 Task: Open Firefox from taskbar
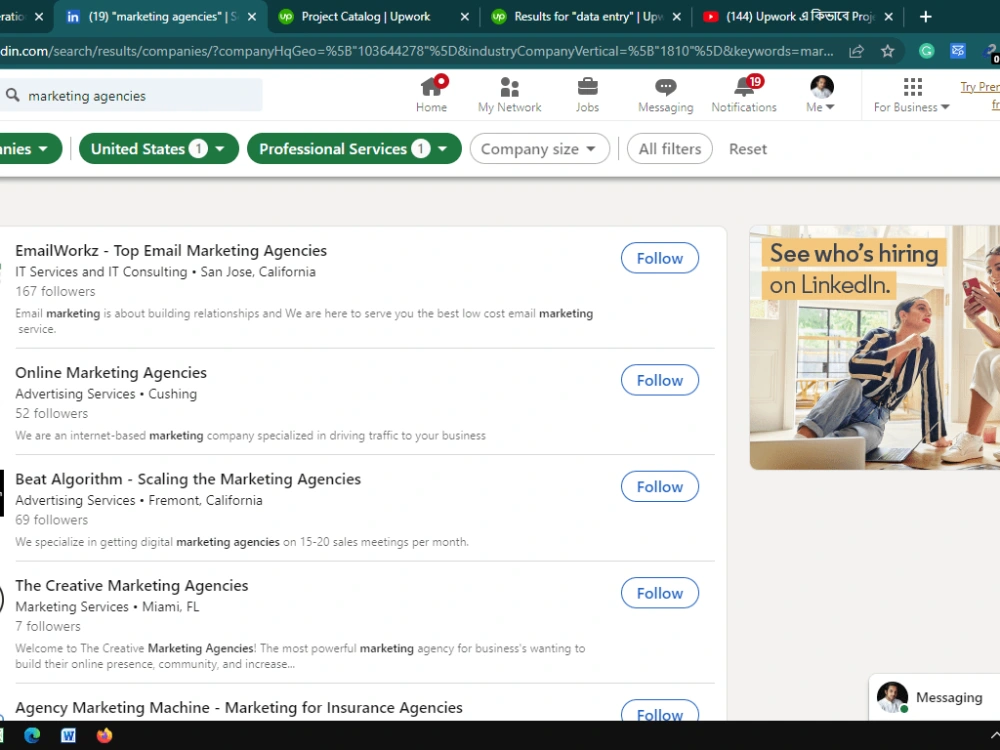[x=104, y=735]
